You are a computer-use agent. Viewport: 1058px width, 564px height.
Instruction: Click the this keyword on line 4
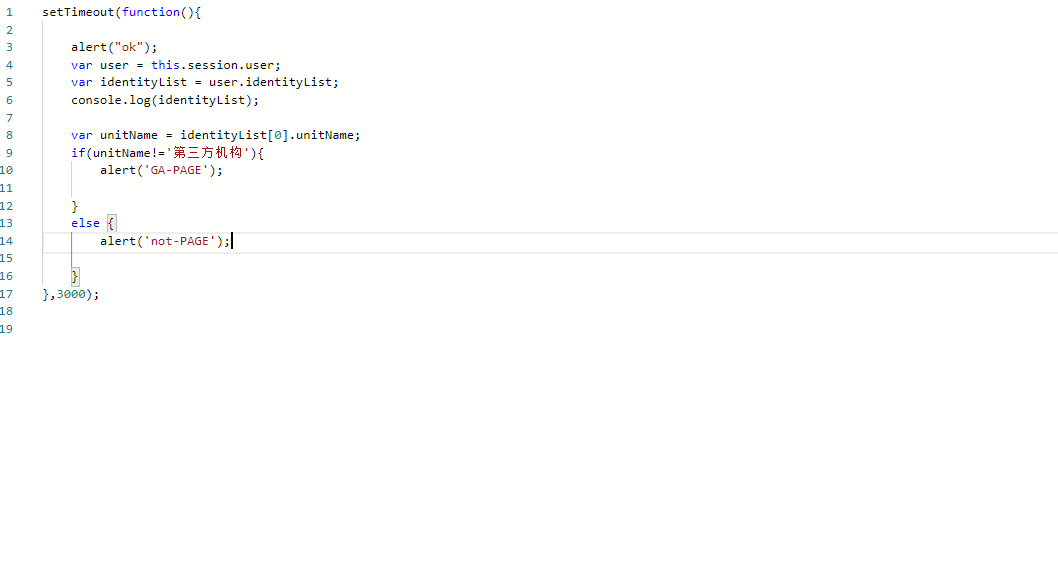[165, 65]
